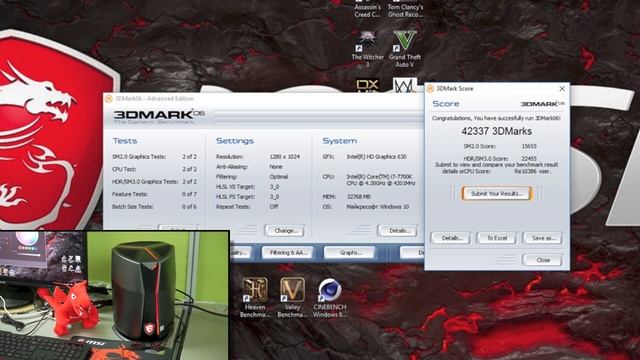Screen dimensions: 640x360
Task: Launch Grand Theft Auto V shortcut
Action: (404, 49)
